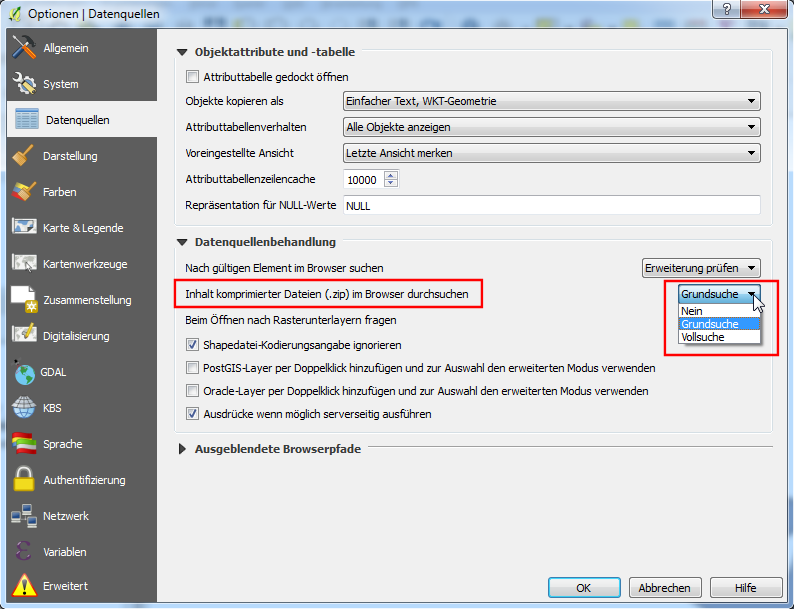Click the open Grundsuche combo box header

click(x=719, y=294)
